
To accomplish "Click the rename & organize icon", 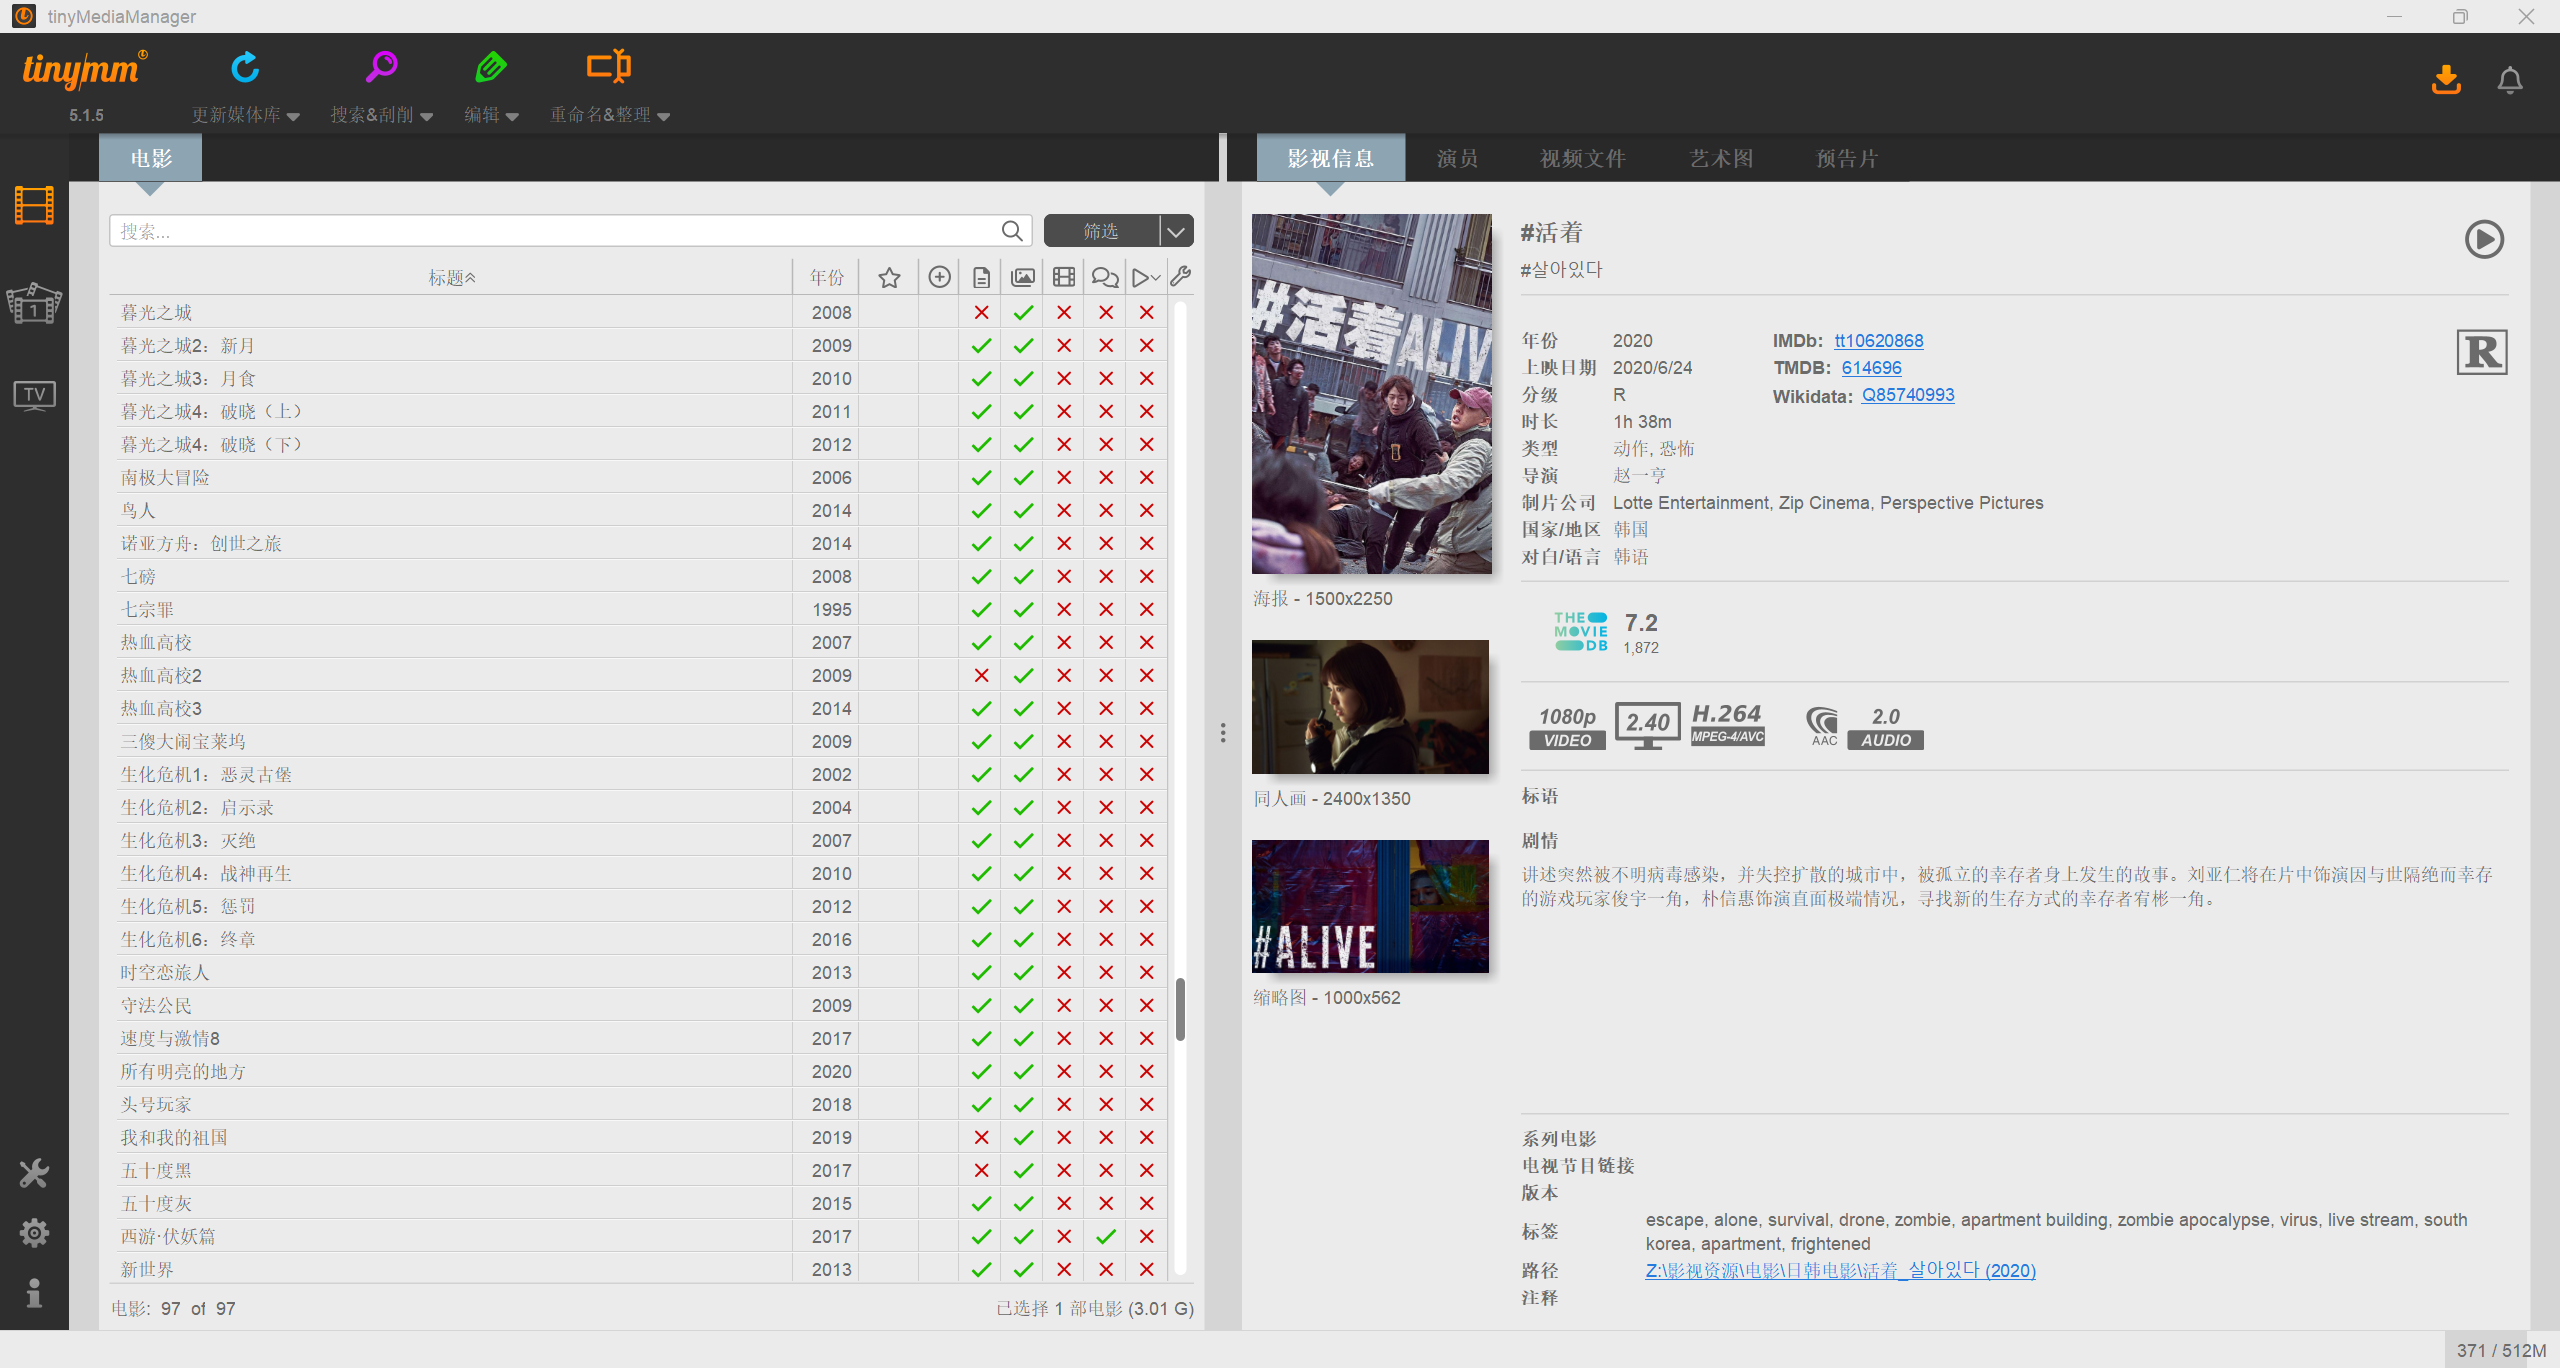I will tap(609, 66).
